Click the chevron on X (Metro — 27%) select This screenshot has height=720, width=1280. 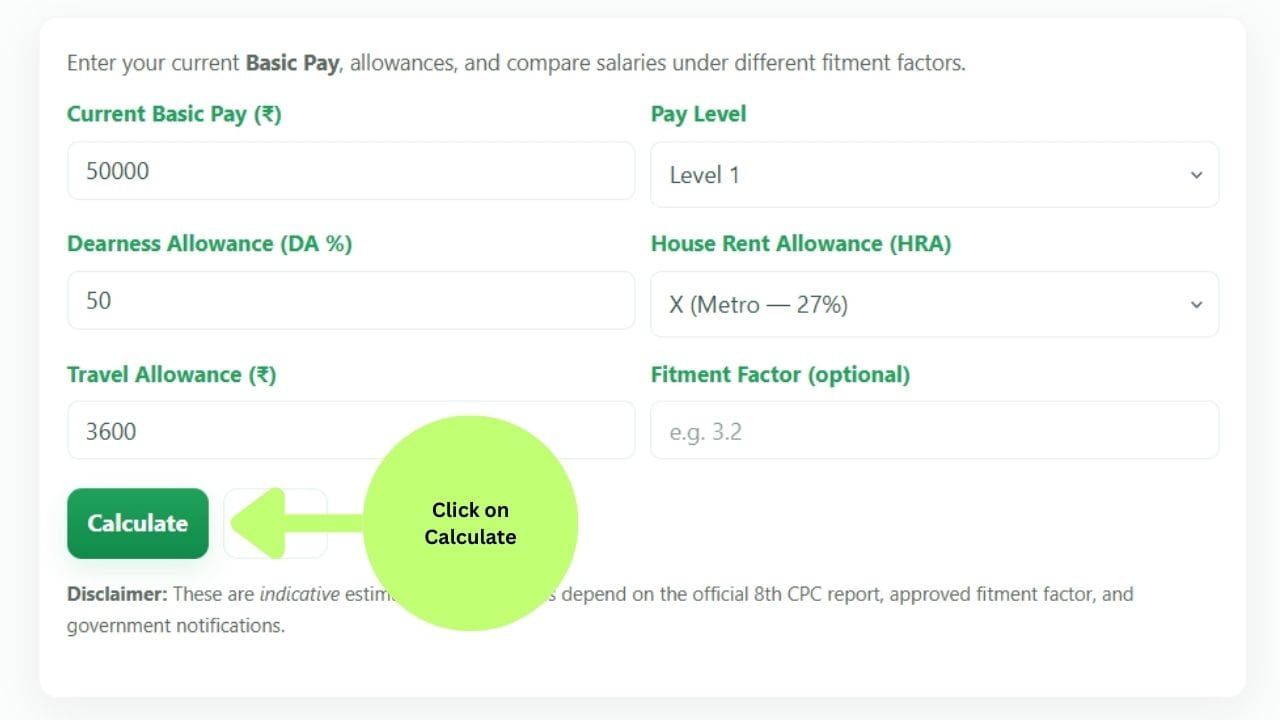1196,304
